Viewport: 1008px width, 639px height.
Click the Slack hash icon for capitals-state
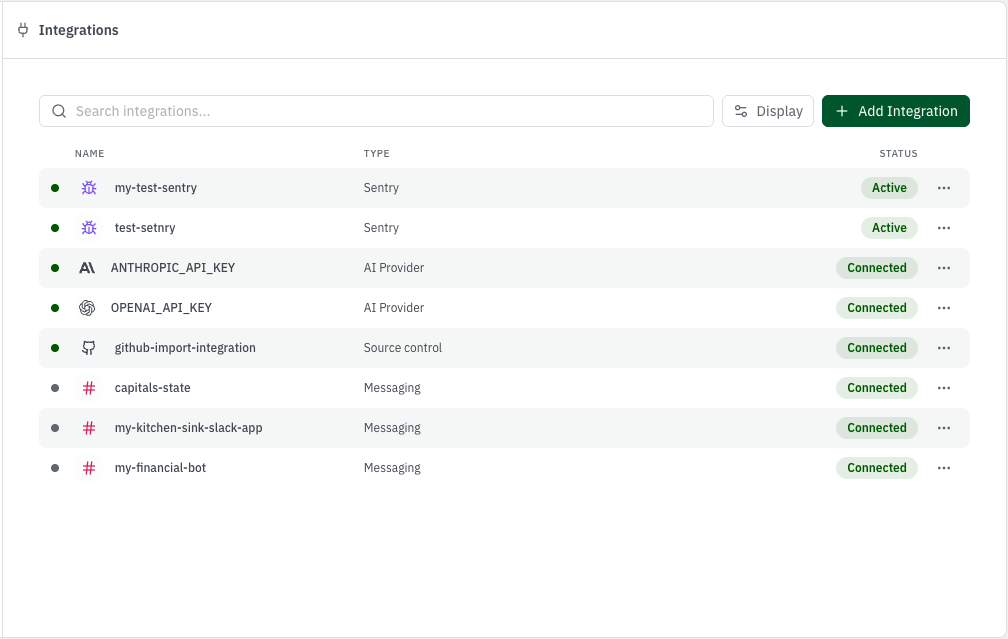(x=89, y=388)
